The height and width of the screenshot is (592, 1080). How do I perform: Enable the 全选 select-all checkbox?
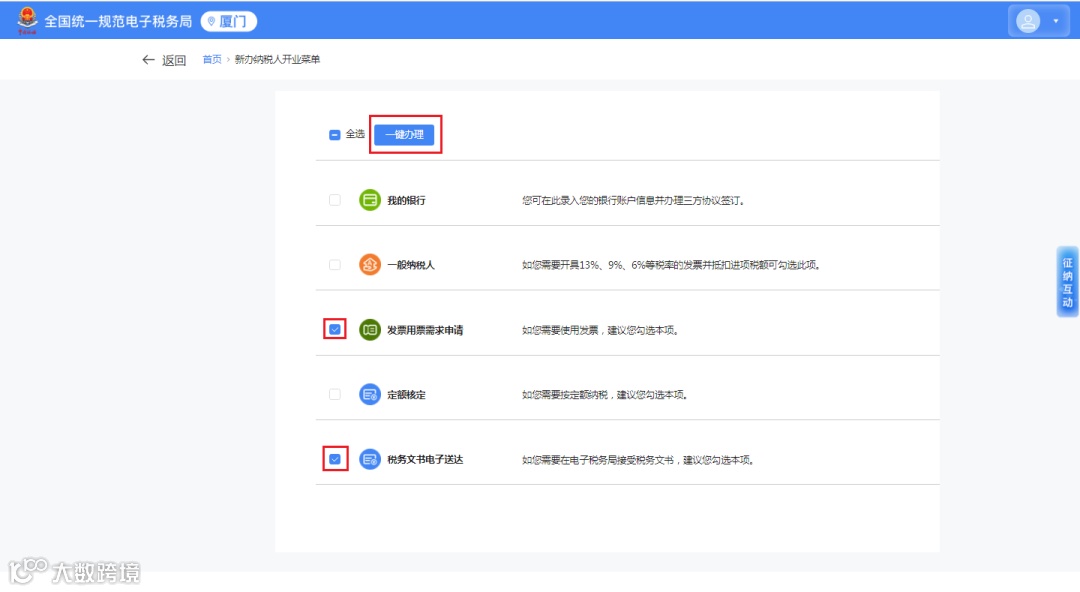coord(334,134)
